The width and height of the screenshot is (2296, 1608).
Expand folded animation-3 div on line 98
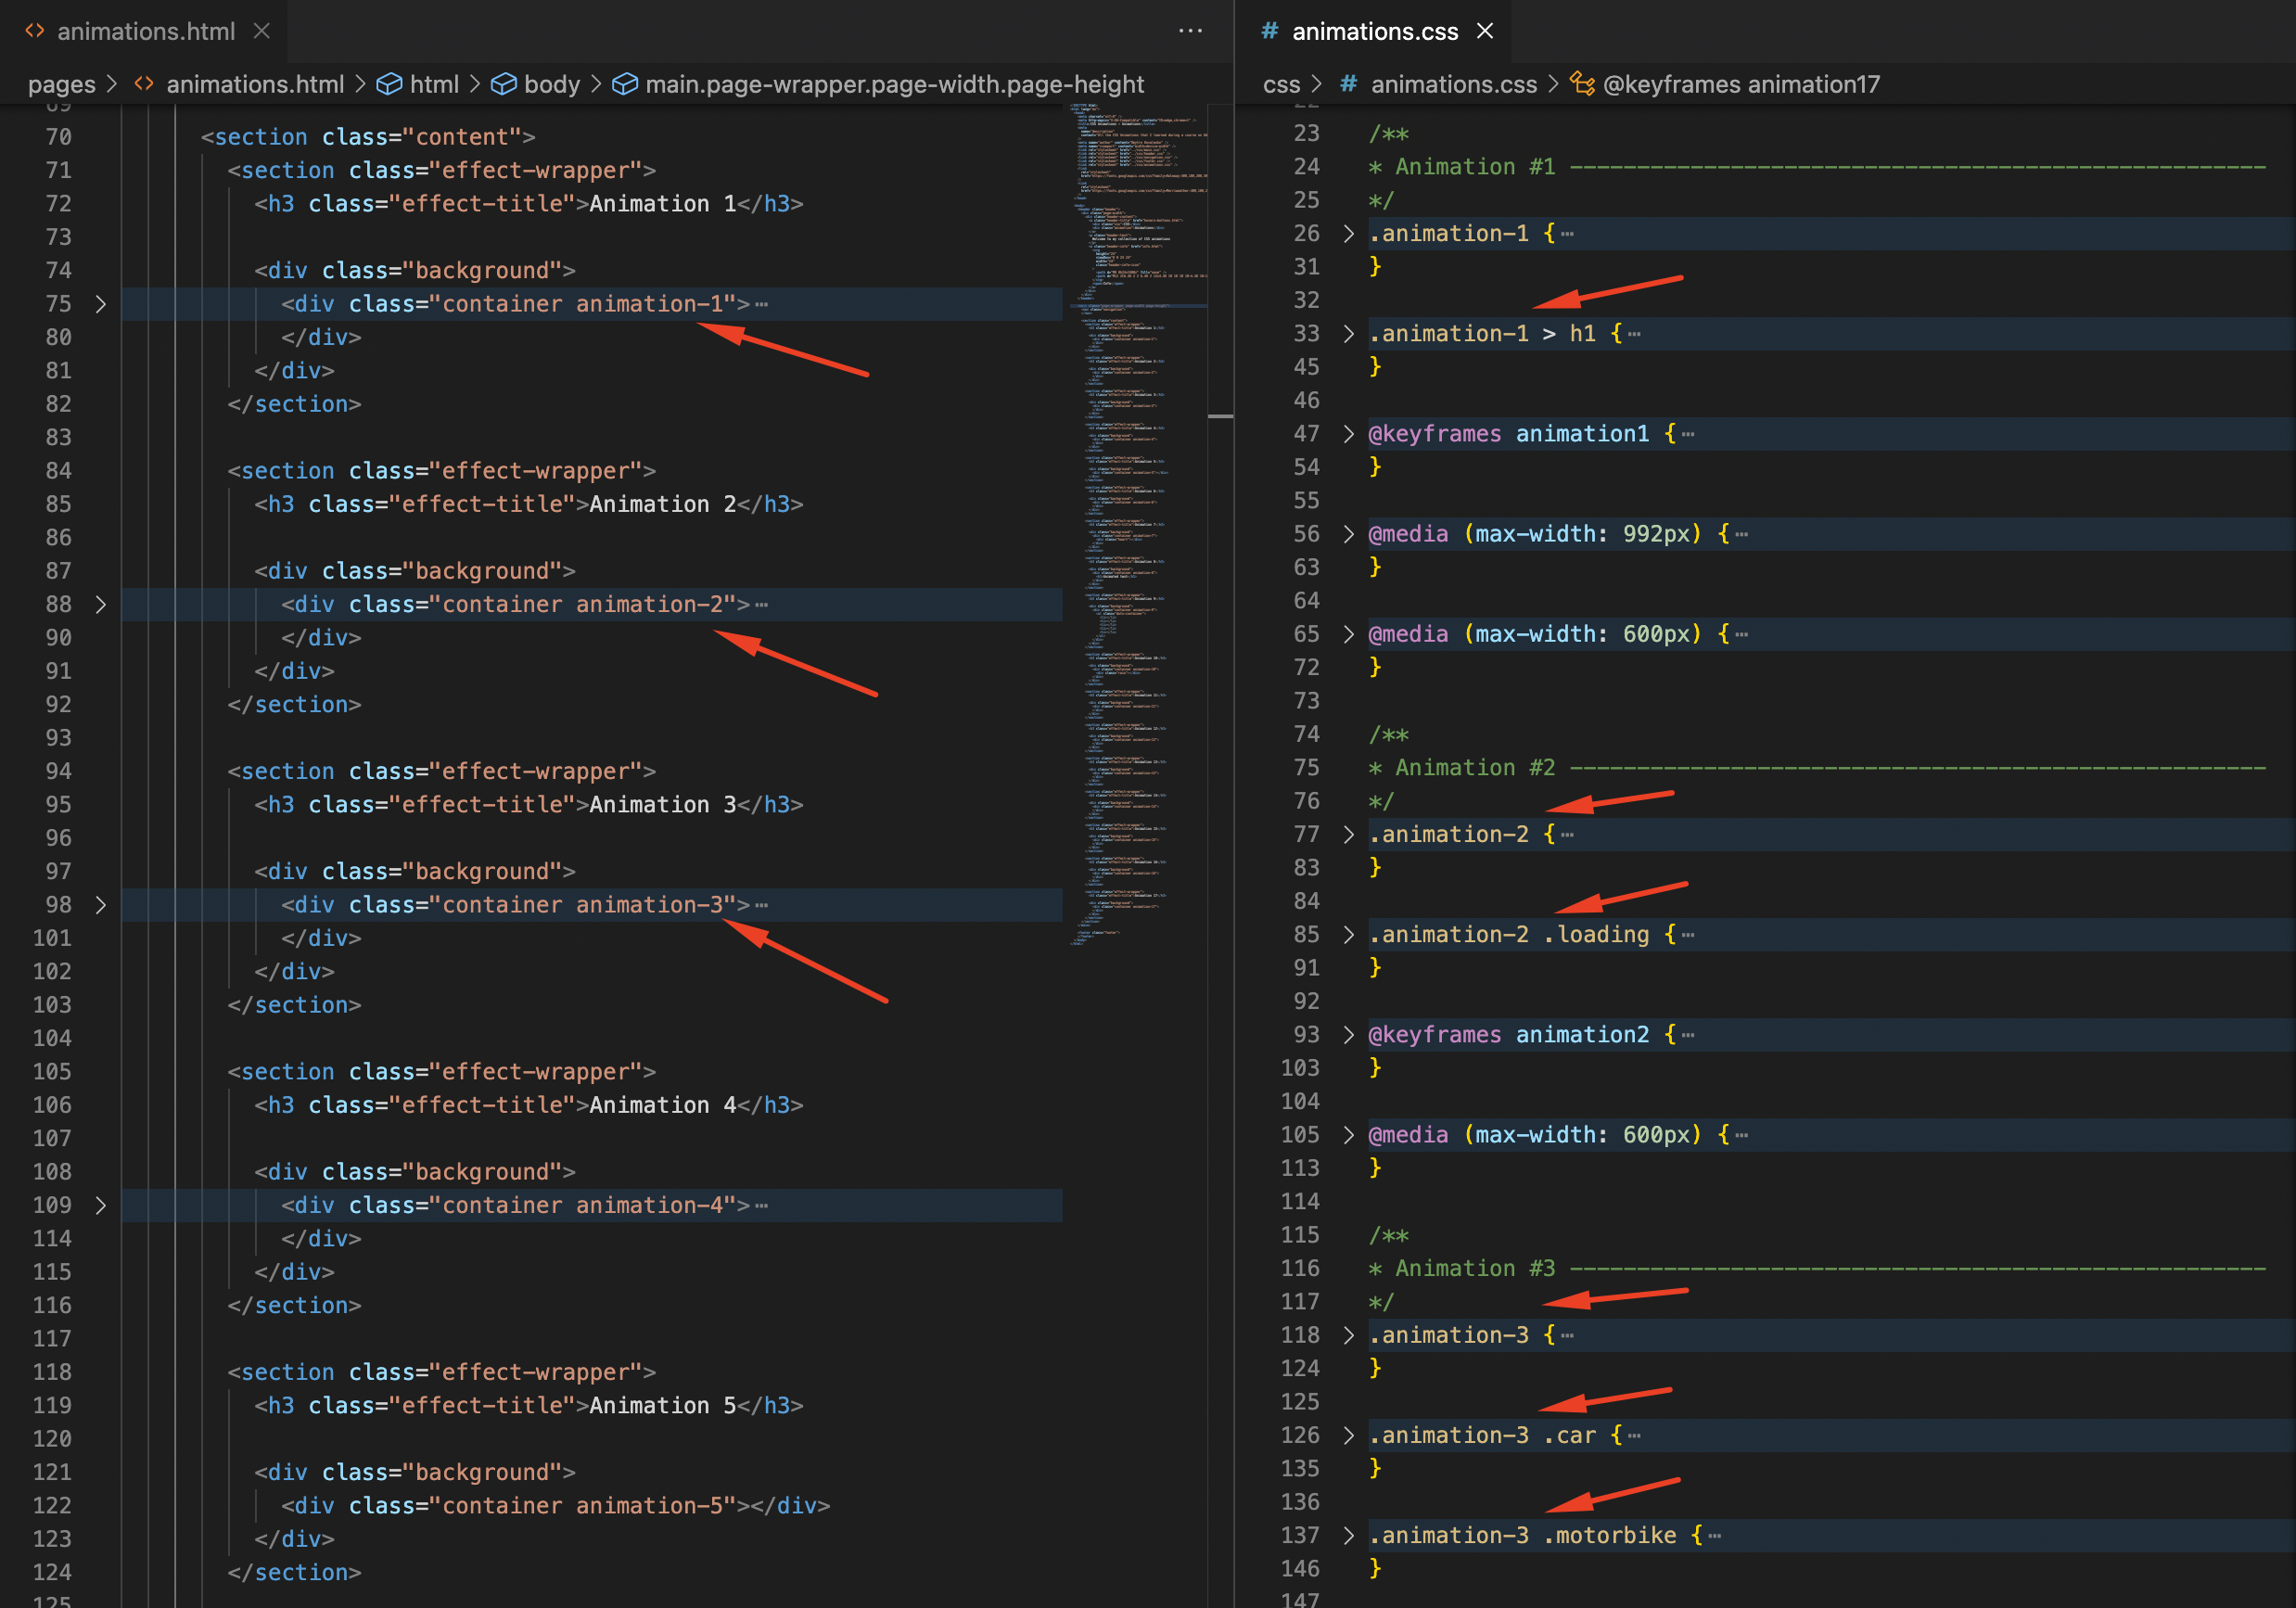click(x=100, y=905)
